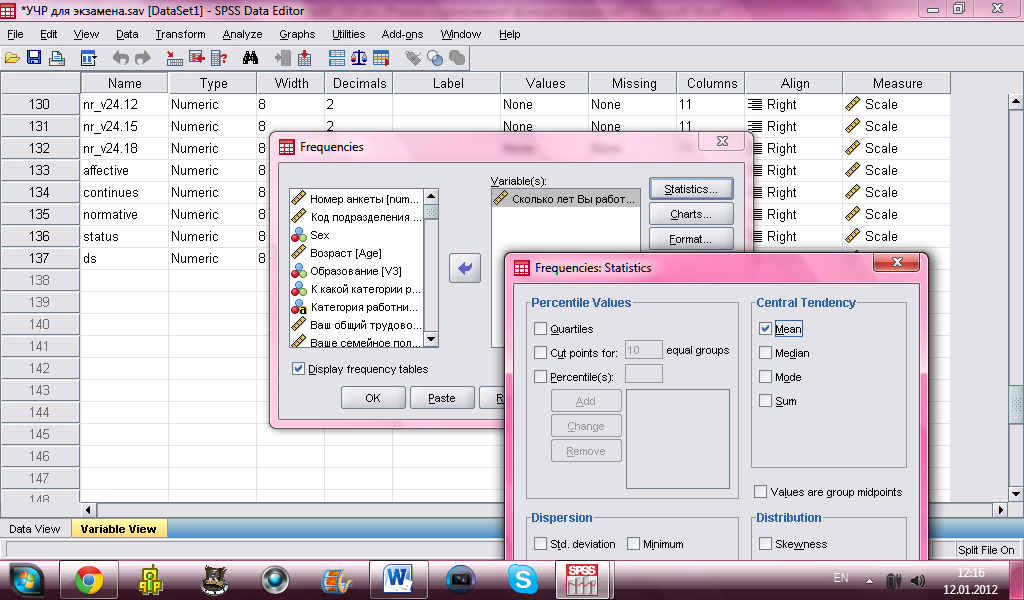Image resolution: width=1024 pixels, height=600 pixels.
Task: Click the SPSS taskbar icon
Action: [x=583, y=580]
